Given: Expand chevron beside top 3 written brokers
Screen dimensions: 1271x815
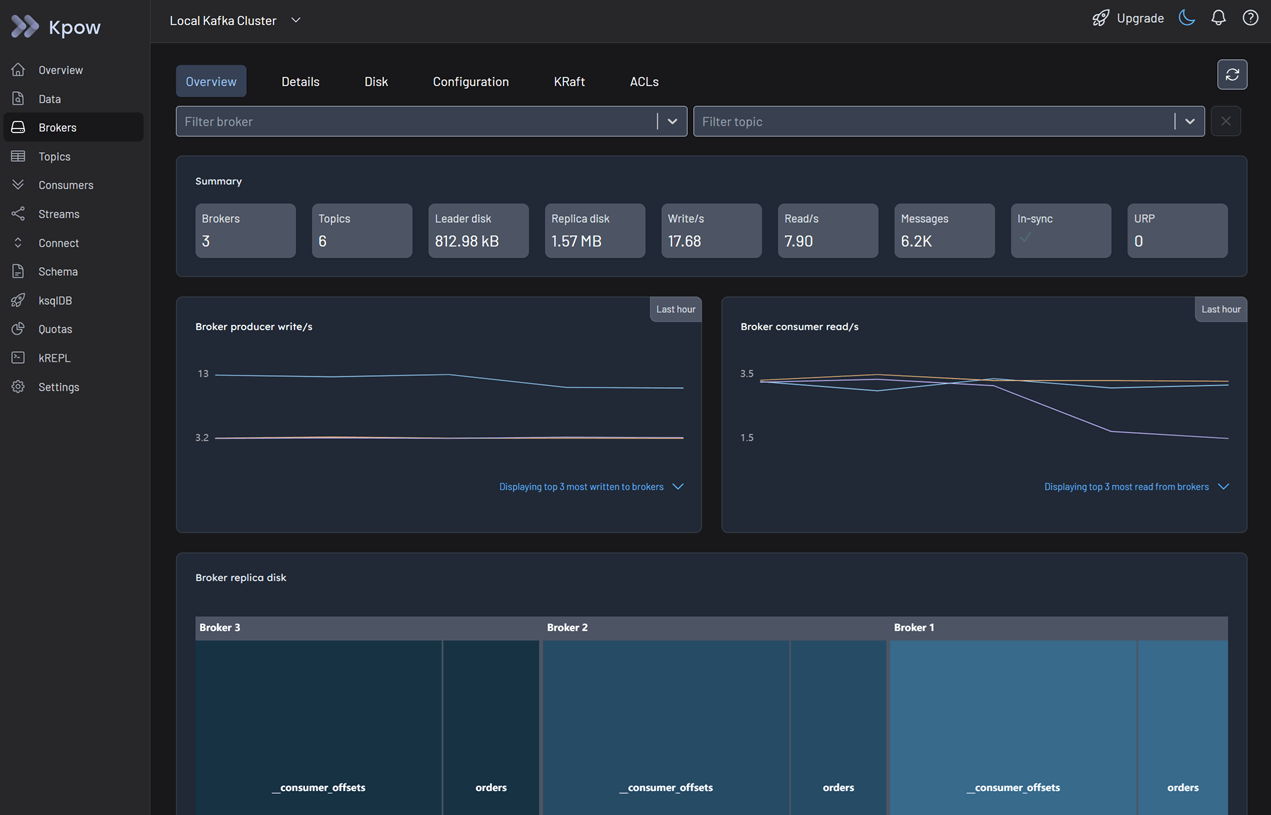Looking at the screenshot, I should tap(678, 487).
